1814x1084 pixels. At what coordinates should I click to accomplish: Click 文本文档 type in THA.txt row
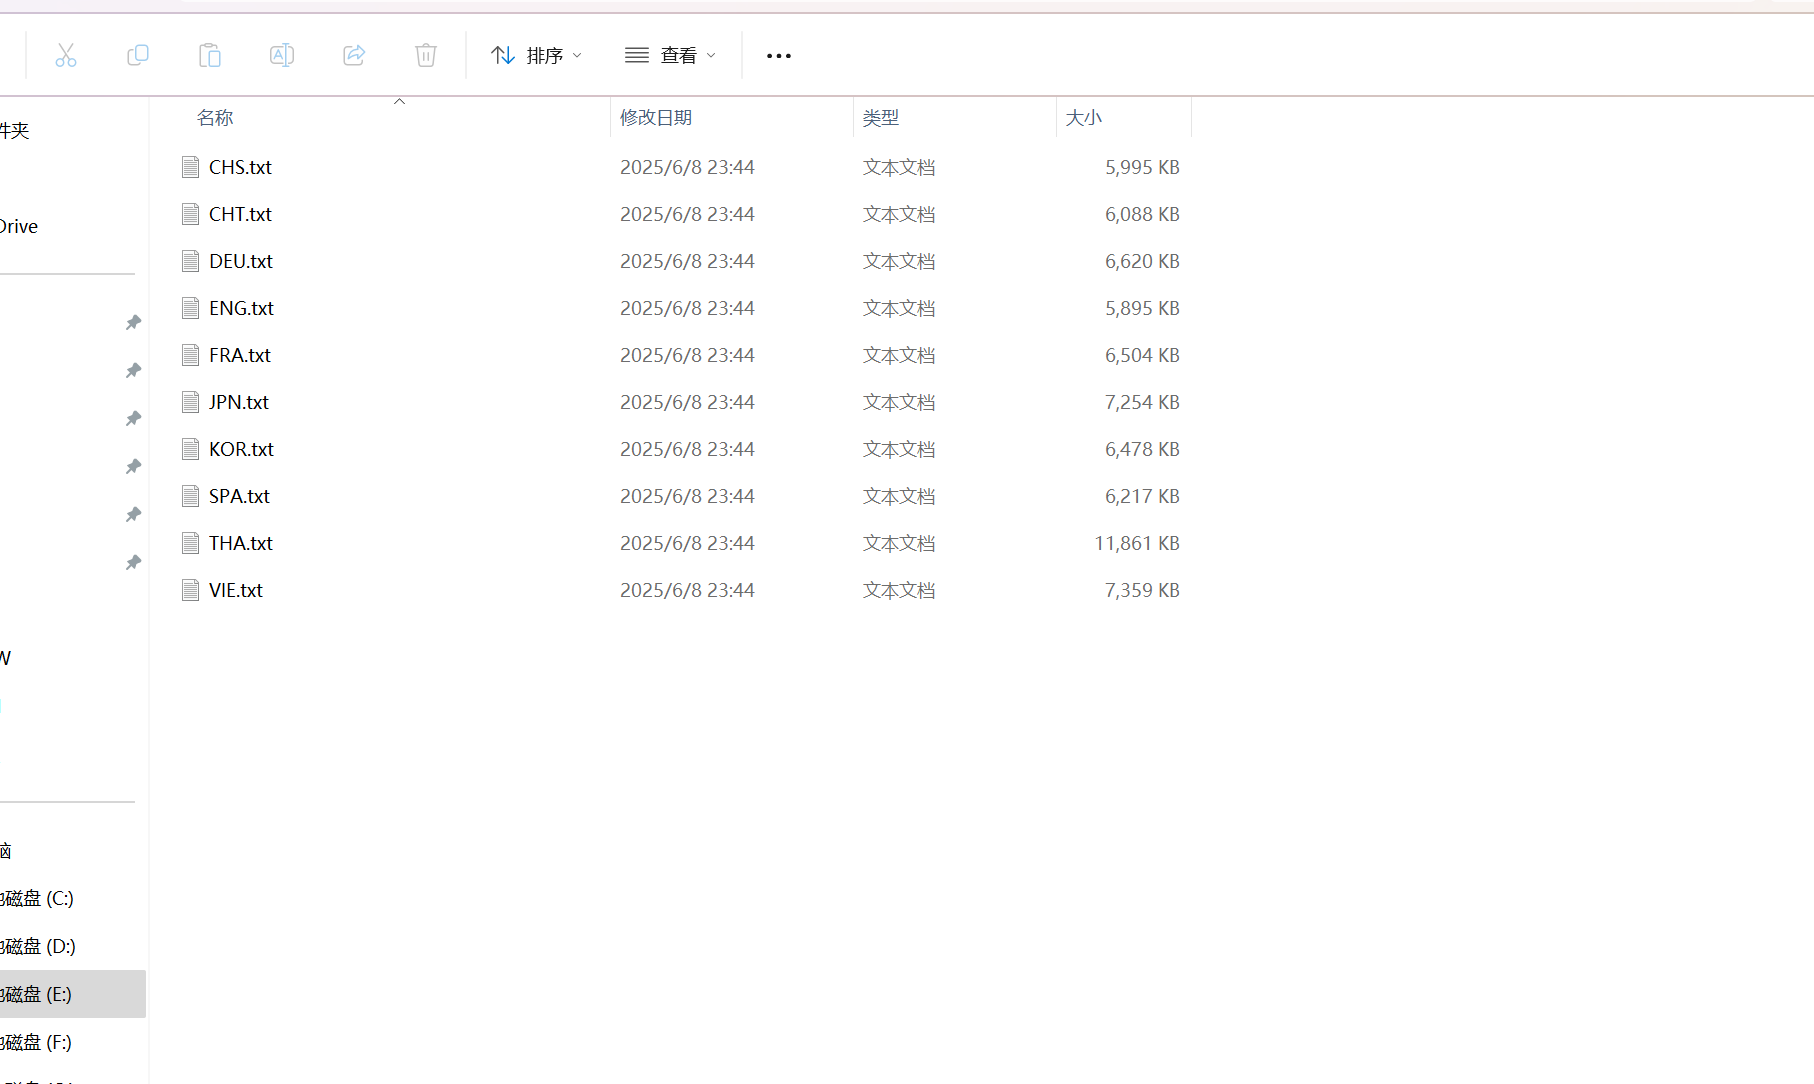[x=899, y=543]
